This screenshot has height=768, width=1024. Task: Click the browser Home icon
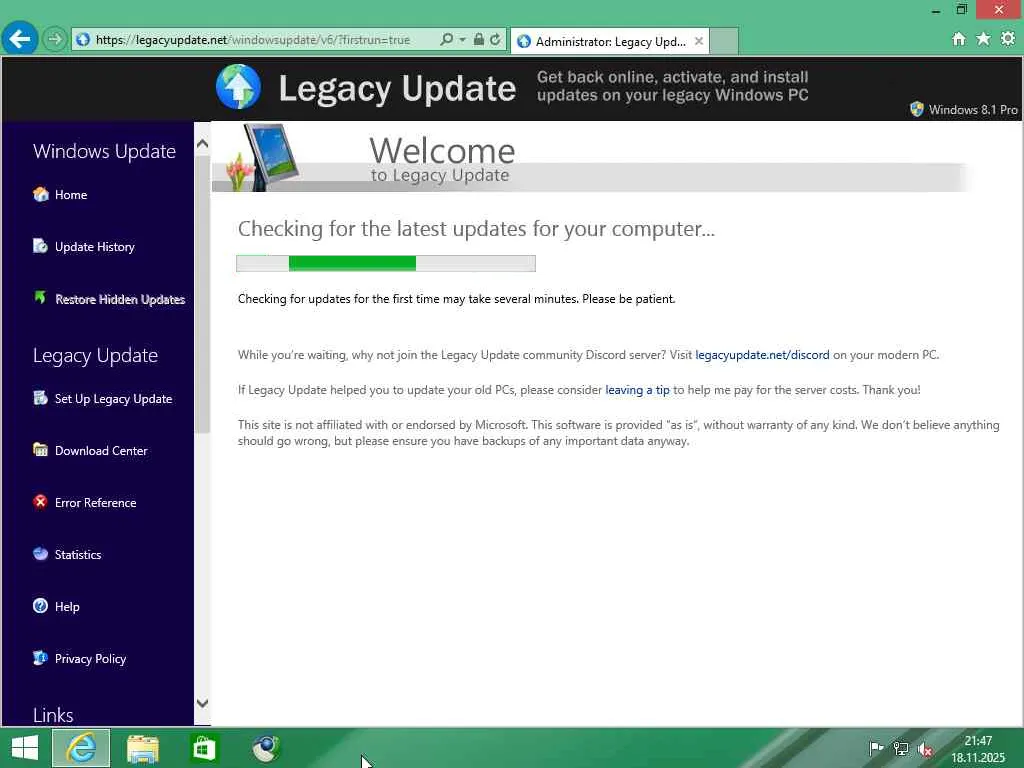click(959, 39)
